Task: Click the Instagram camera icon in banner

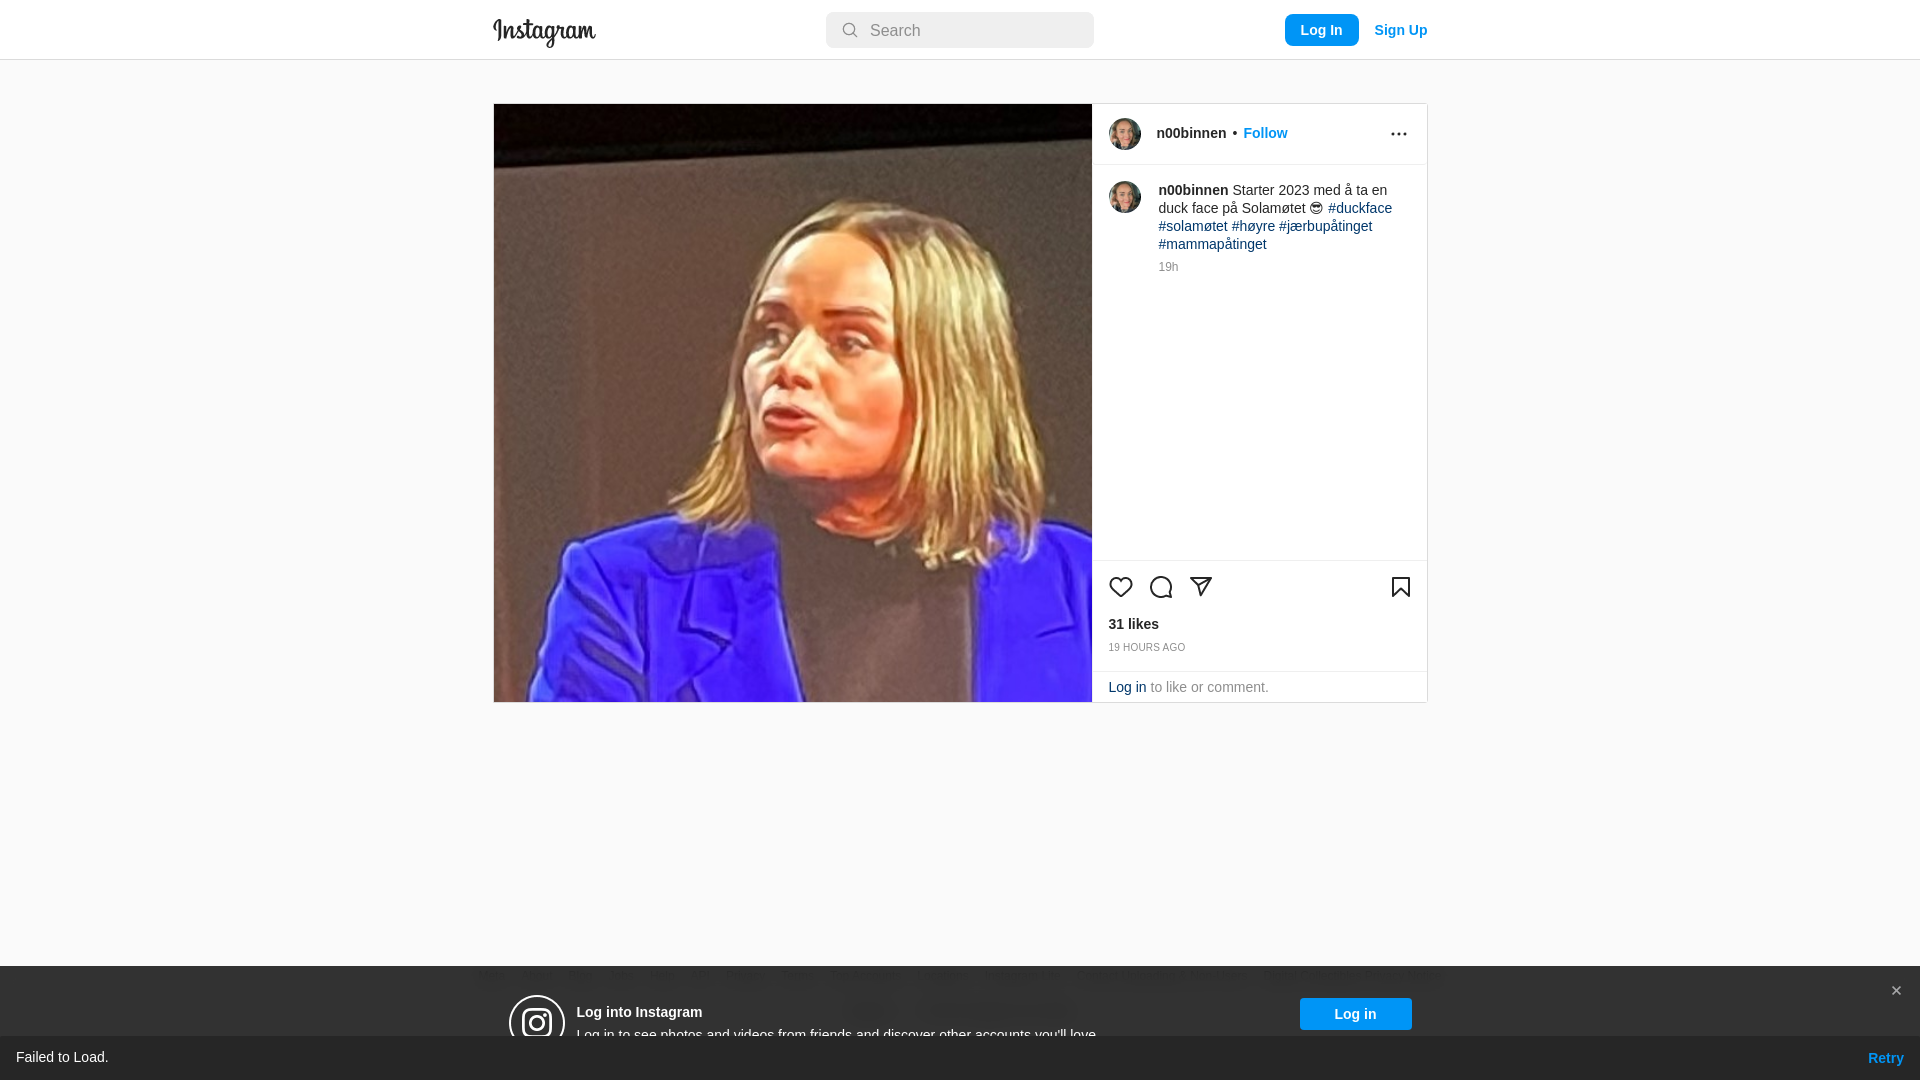Action: pos(537,1022)
